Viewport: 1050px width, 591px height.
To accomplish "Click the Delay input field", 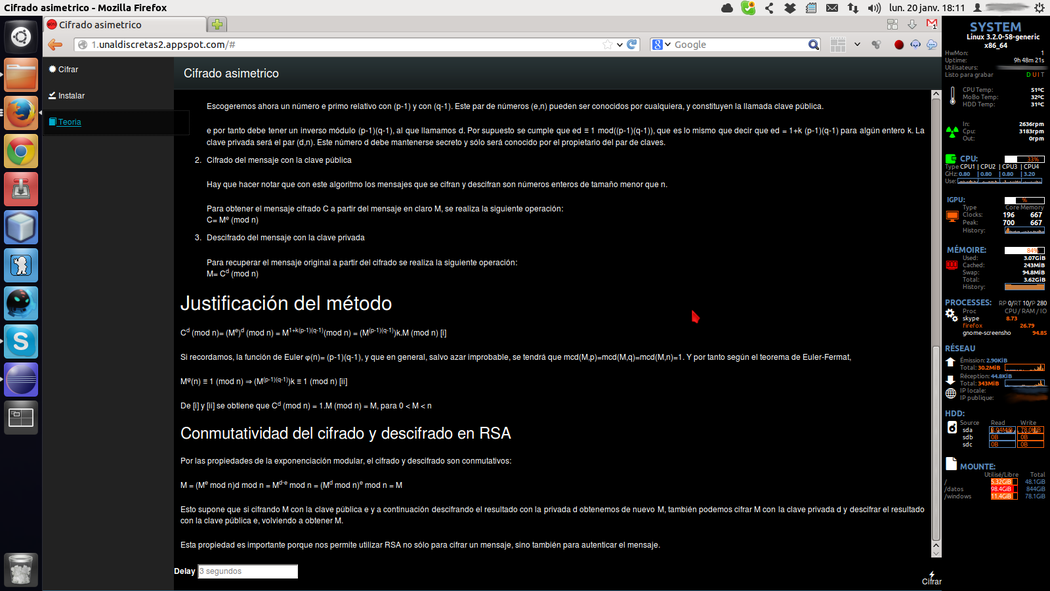I will click(247, 572).
